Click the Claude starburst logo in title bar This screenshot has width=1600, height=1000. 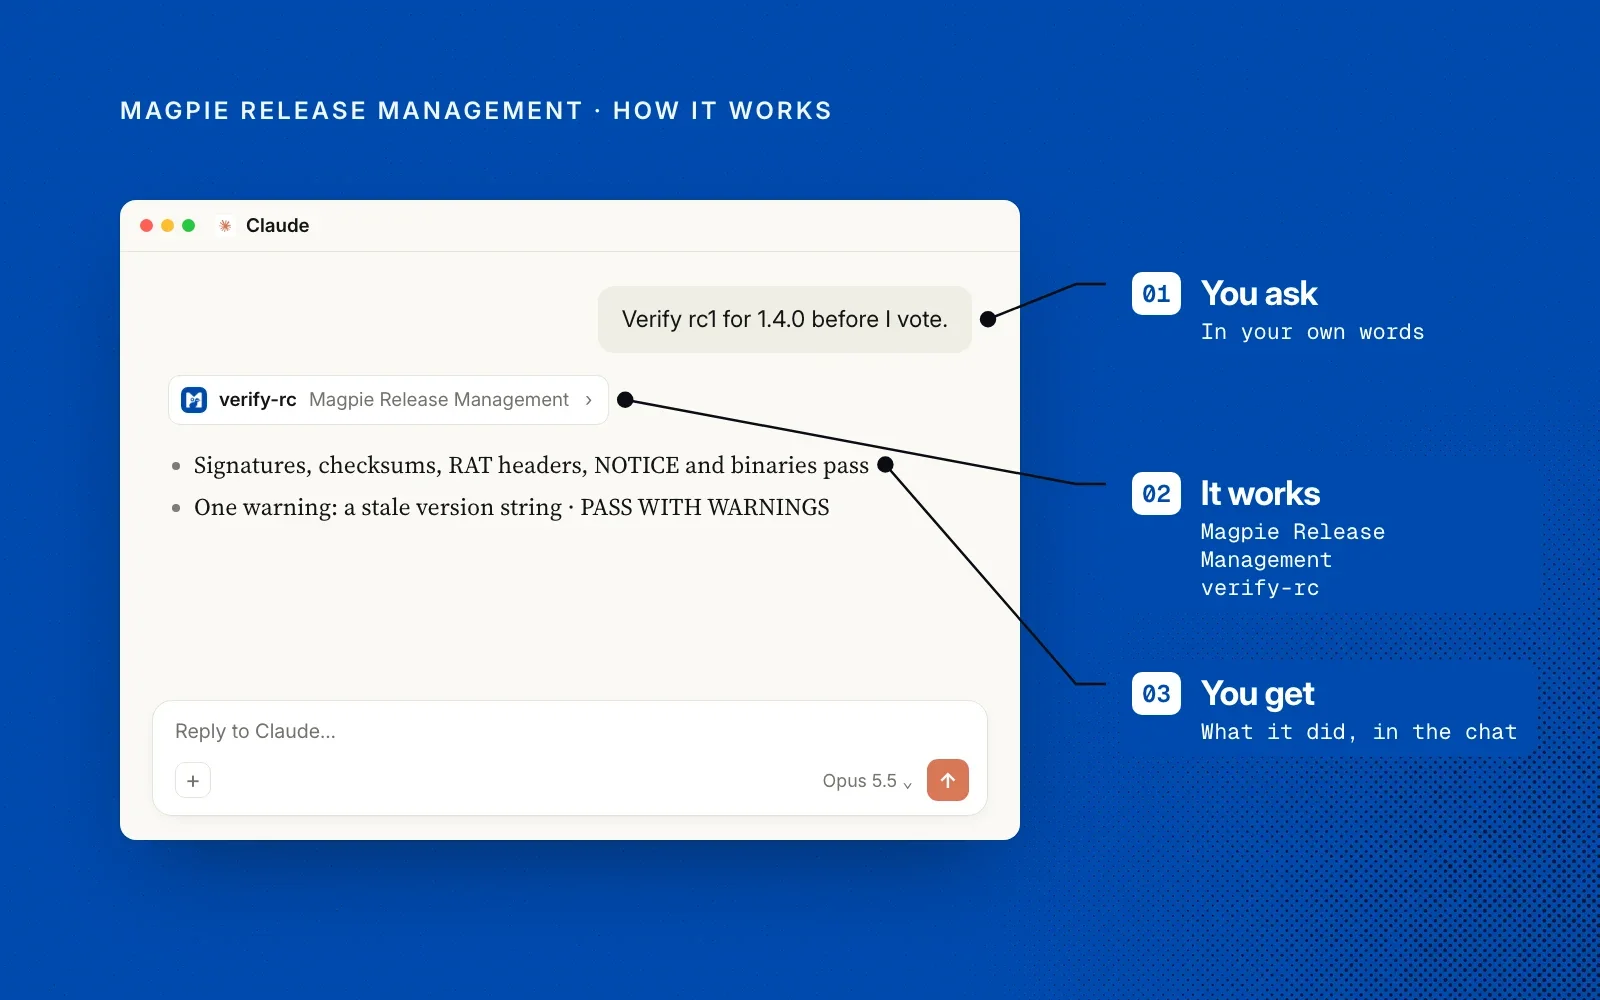[225, 226]
